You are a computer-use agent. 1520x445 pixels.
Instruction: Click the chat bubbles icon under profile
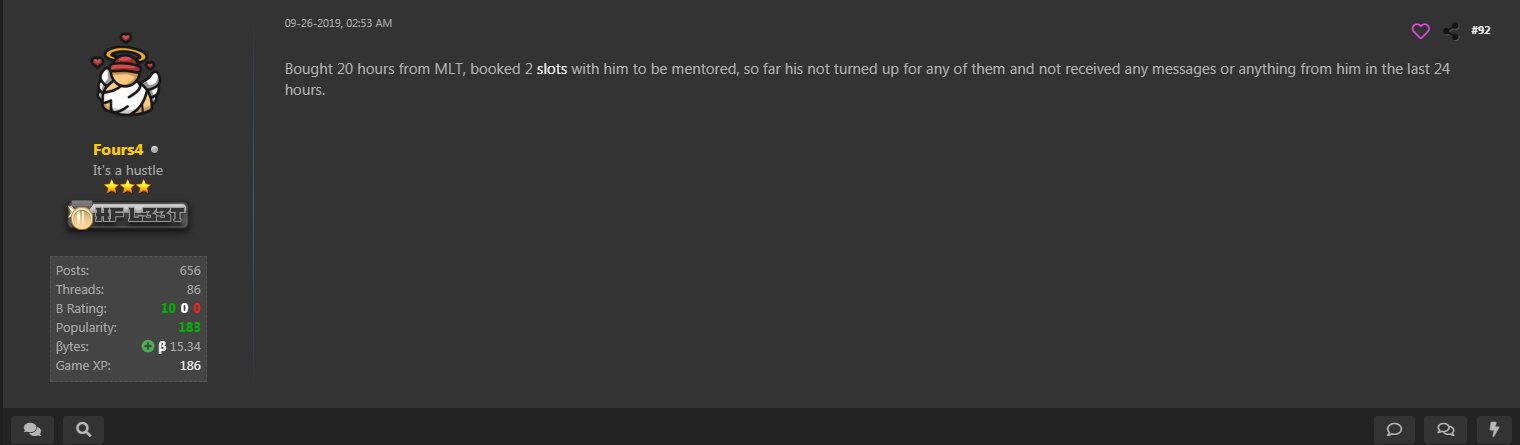pyautogui.click(x=32, y=430)
